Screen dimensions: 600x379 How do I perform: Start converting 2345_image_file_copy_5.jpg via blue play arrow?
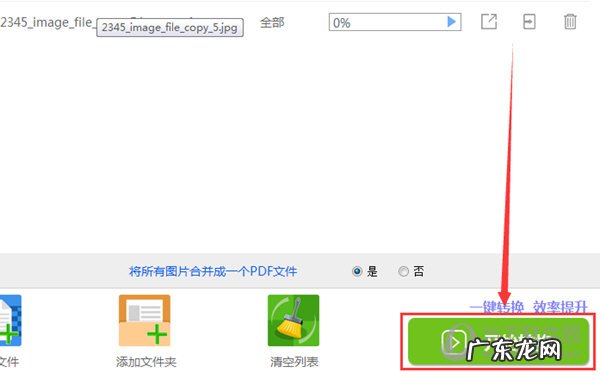[452, 22]
